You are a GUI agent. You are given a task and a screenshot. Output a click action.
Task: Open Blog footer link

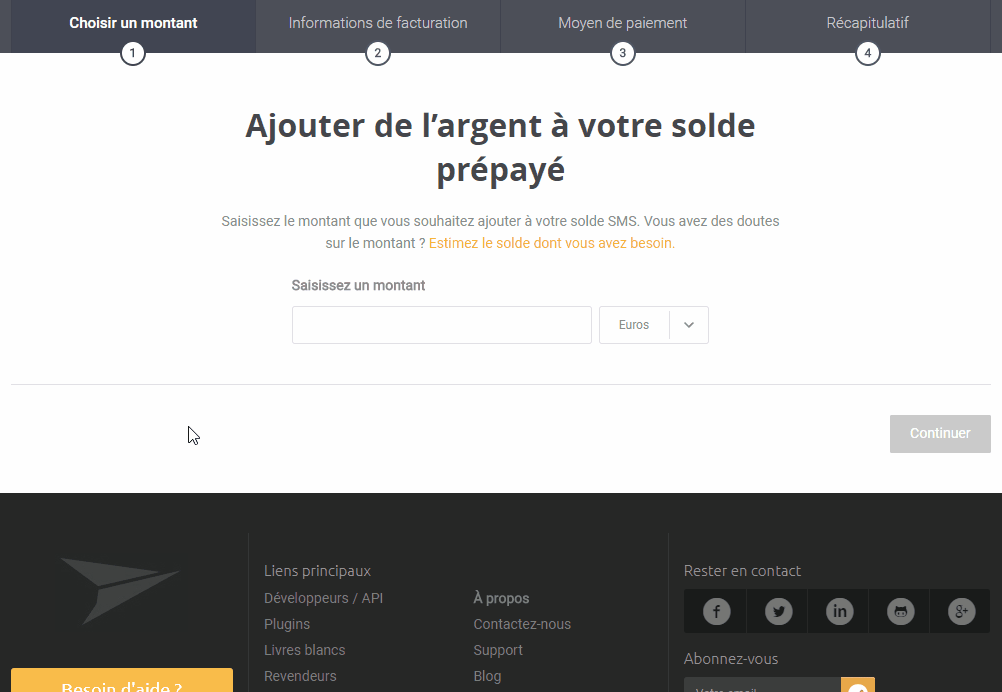487,676
